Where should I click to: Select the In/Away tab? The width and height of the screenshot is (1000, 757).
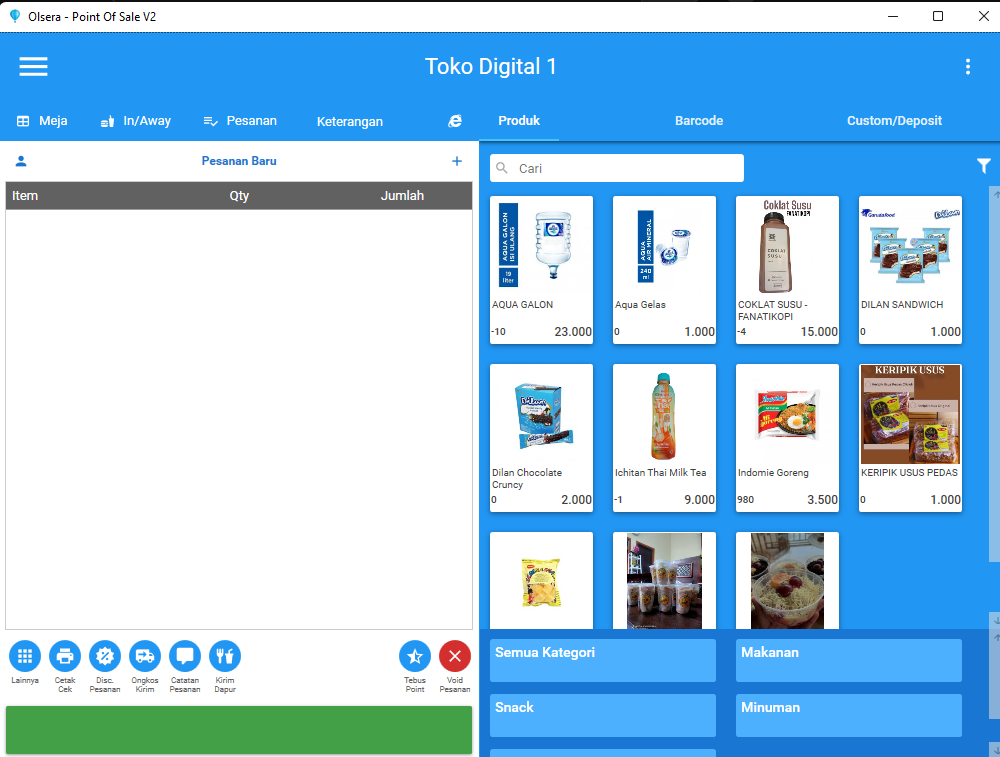pos(136,121)
